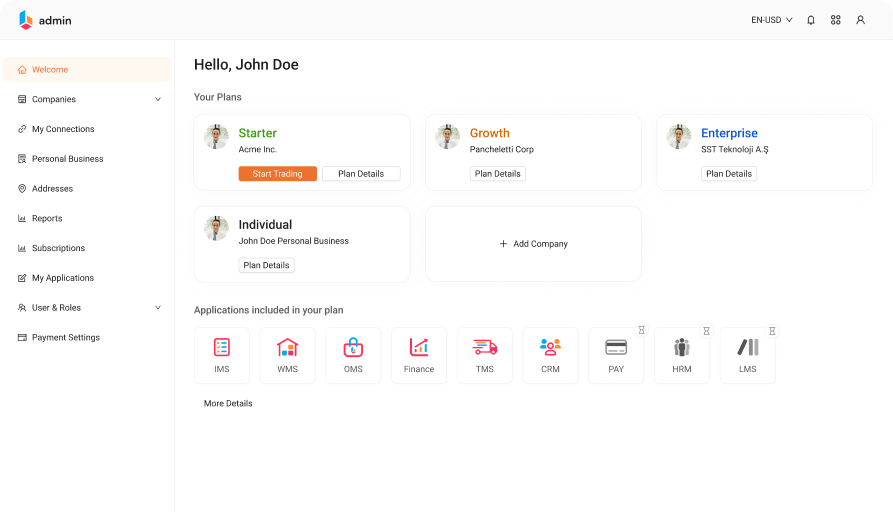Viewport: 893px width, 515px height.
Task: Click the Growth plan title
Action: (x=490, y=133)
